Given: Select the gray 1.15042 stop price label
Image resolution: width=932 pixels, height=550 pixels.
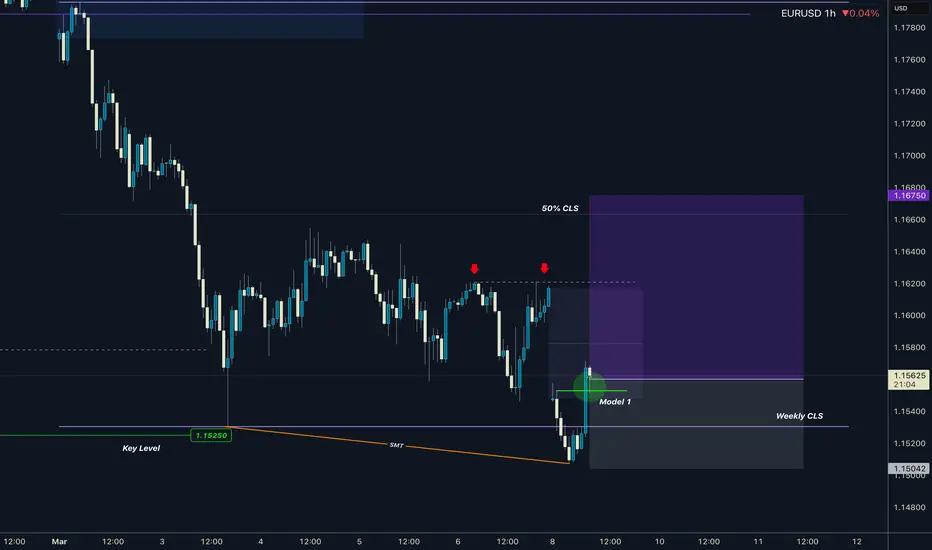Looking at the screenshot, I should coord(909,469).
